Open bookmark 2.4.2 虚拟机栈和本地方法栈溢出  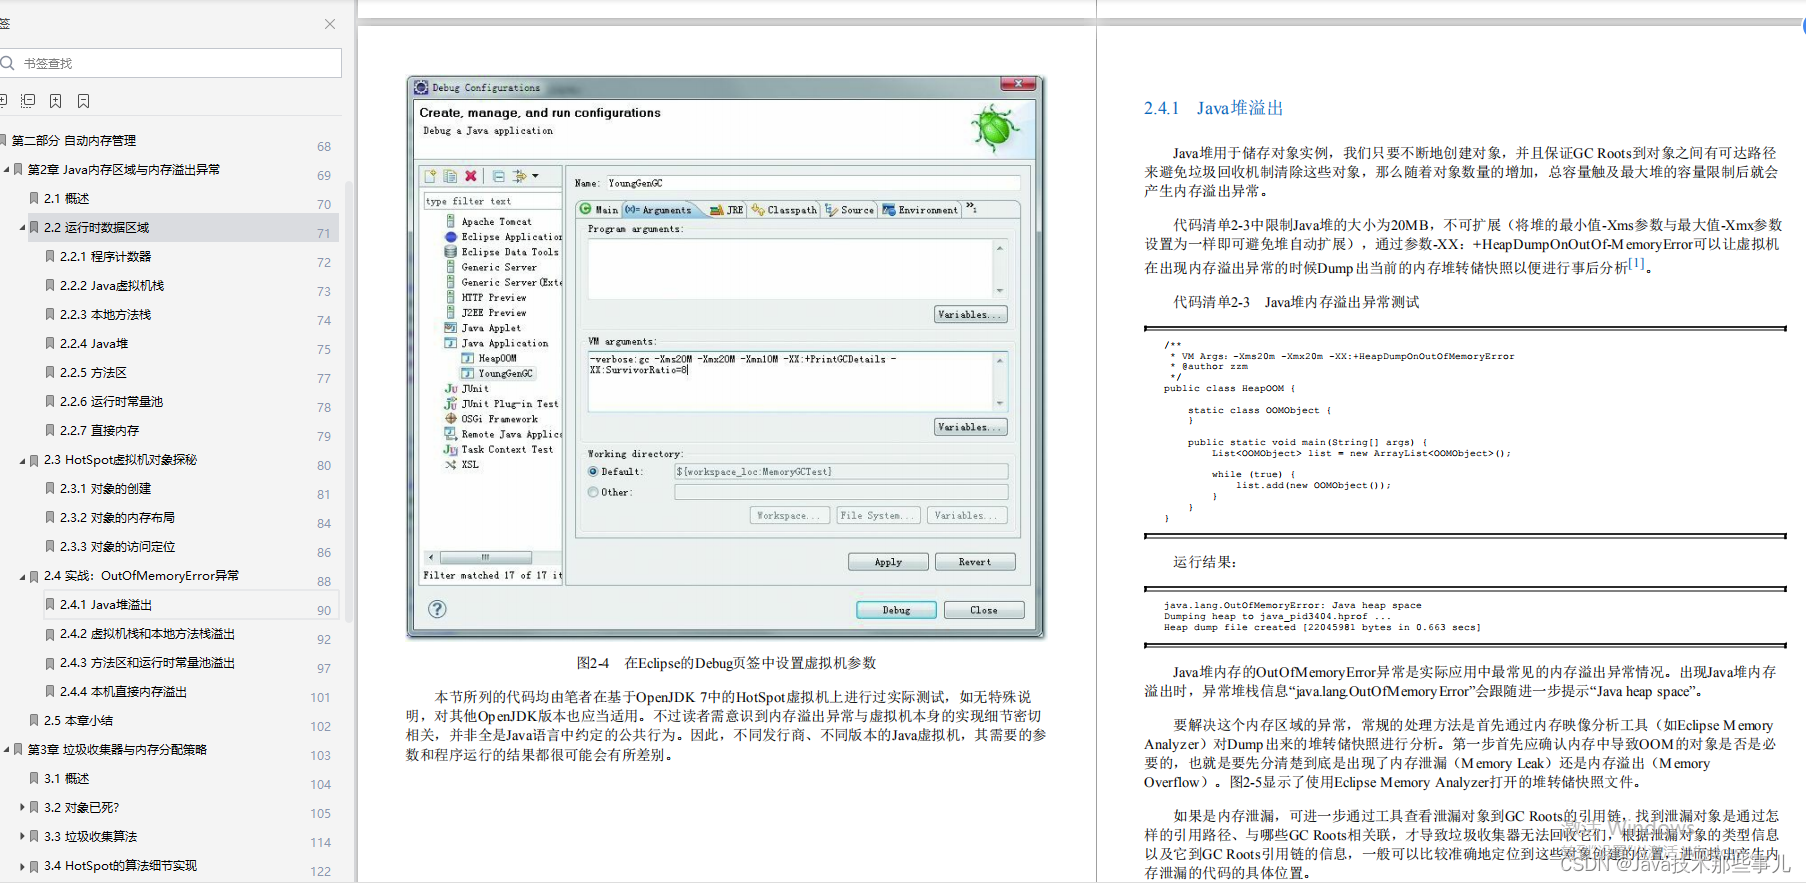click(x=147, y=634)
